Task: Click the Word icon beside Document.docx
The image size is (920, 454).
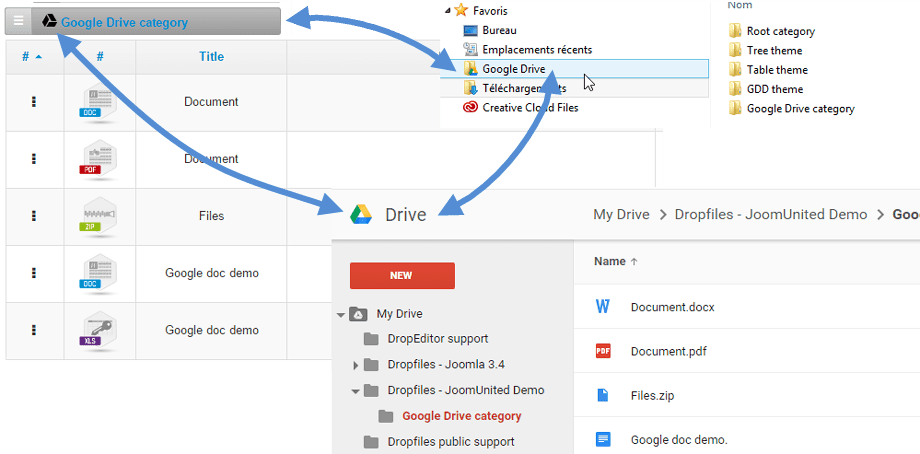Action: coord(603,307)
